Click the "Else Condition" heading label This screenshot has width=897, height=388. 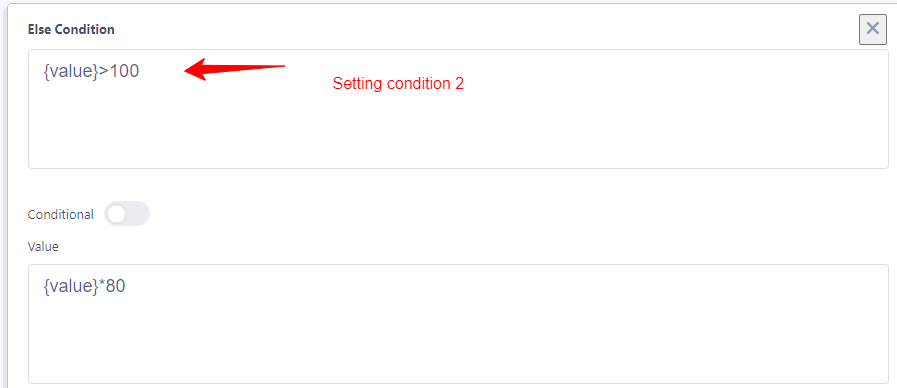tap(71, 30)
